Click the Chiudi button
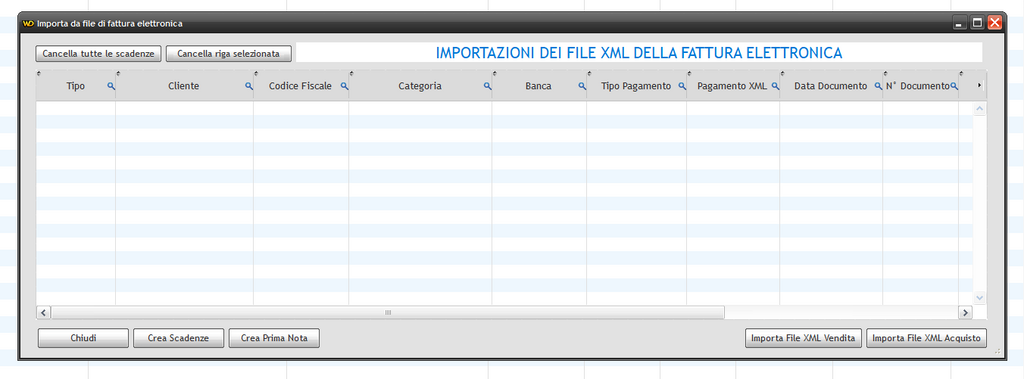This screenshot has width=1024, height=379. 84,338
